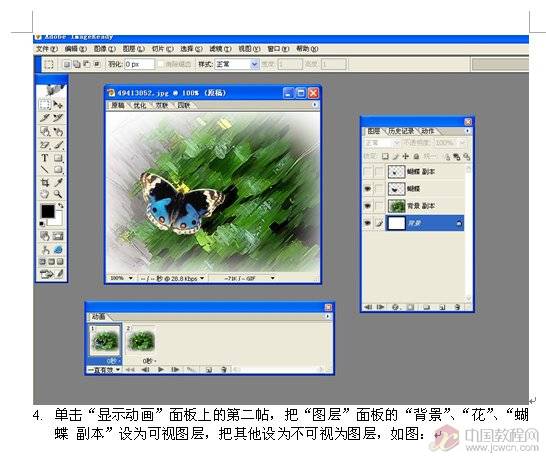
Task: Switch to 历史记录 History tab
Action: (x=401, y=131)
